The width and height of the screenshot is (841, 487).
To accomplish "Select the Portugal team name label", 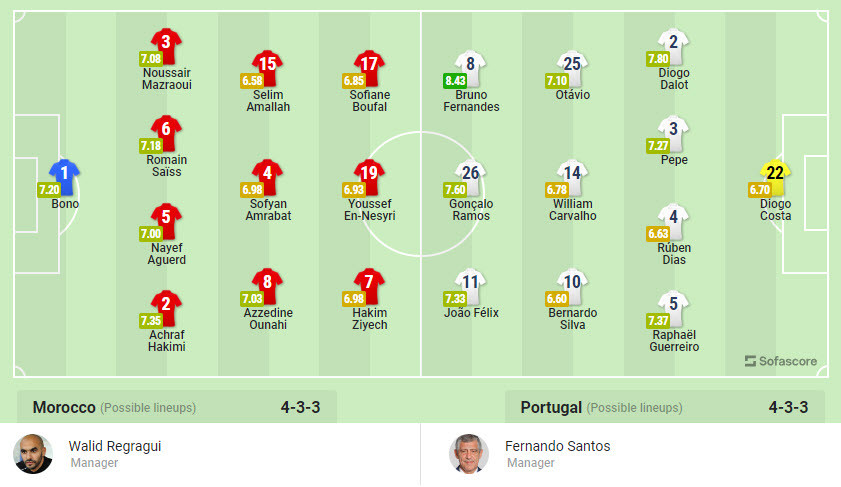I will [551, 408].
